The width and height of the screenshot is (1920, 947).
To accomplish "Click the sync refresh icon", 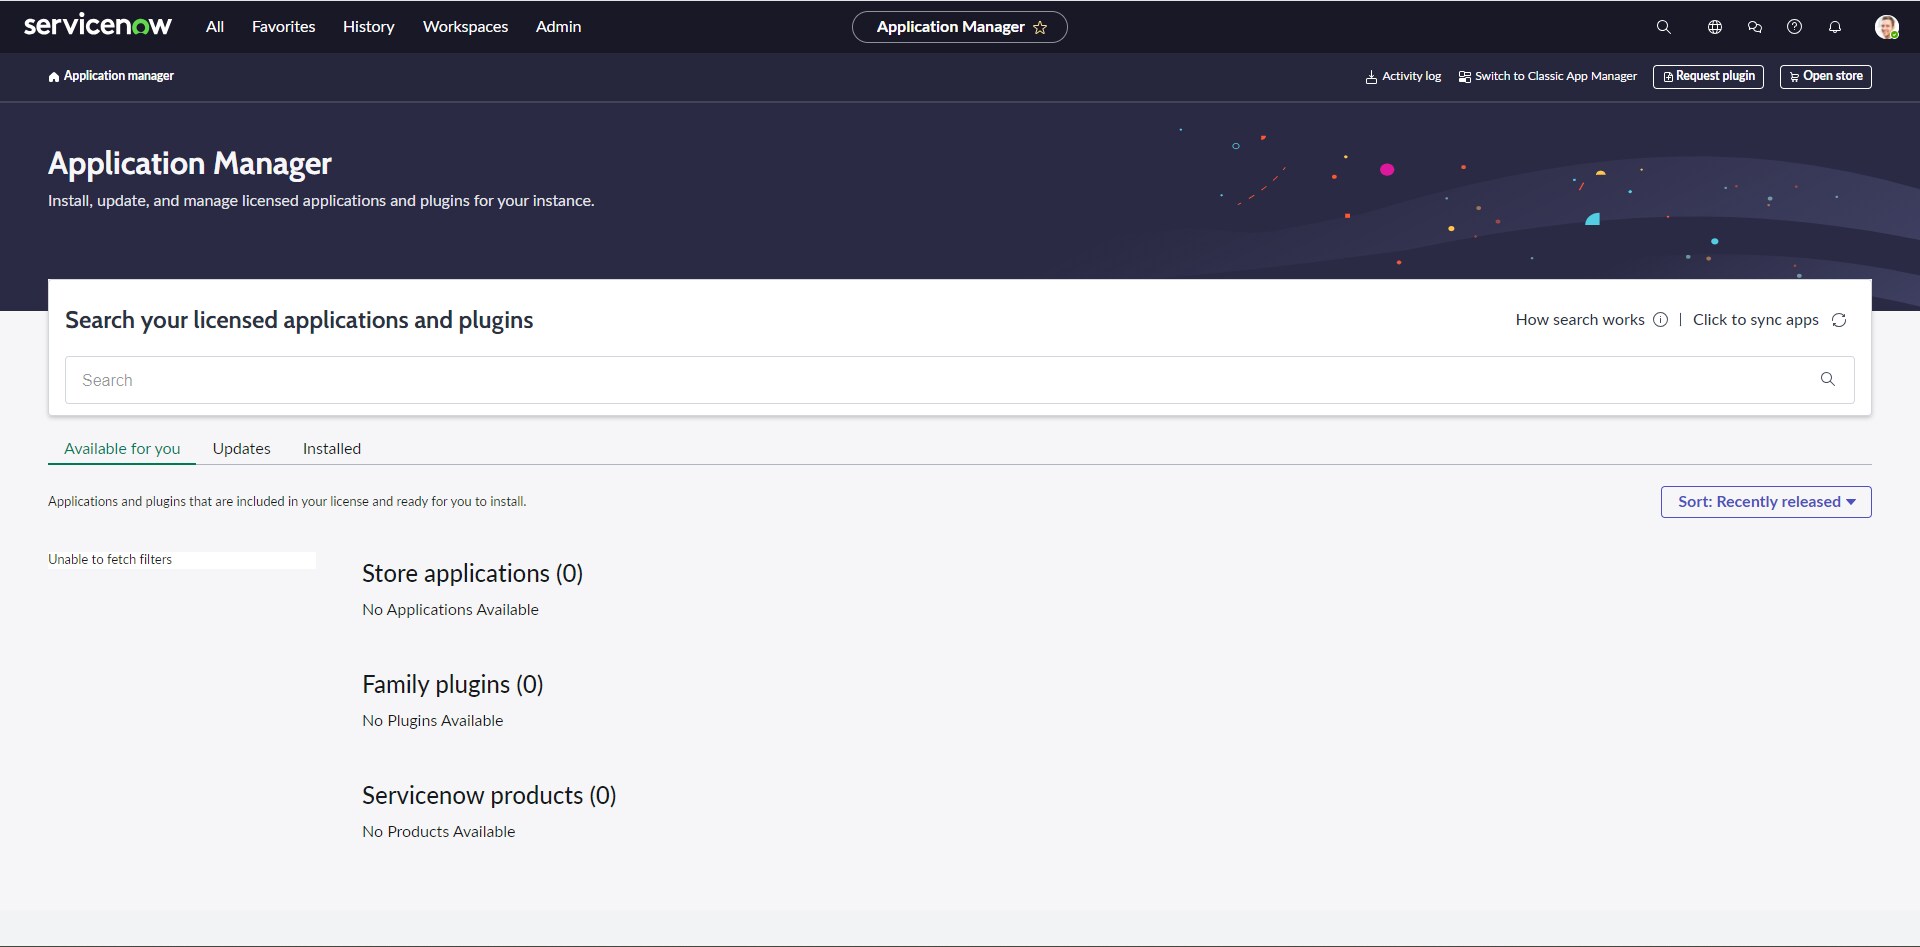I will click(x=1839, y=320).
